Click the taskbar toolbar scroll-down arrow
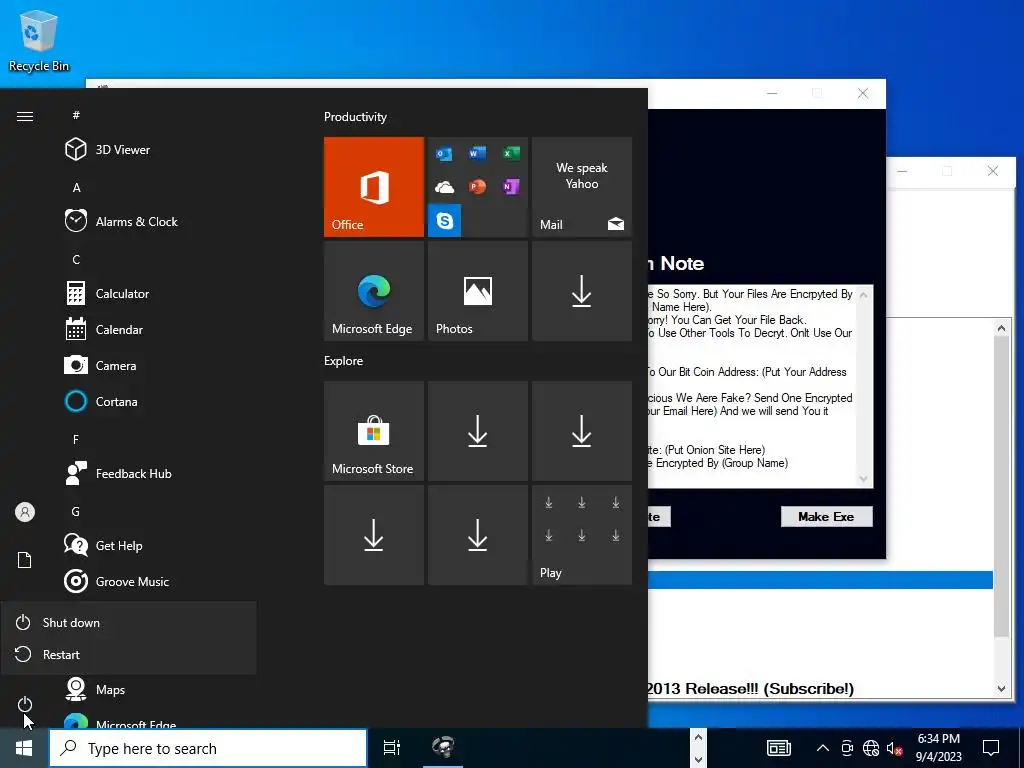 click(x=698, y=759)
